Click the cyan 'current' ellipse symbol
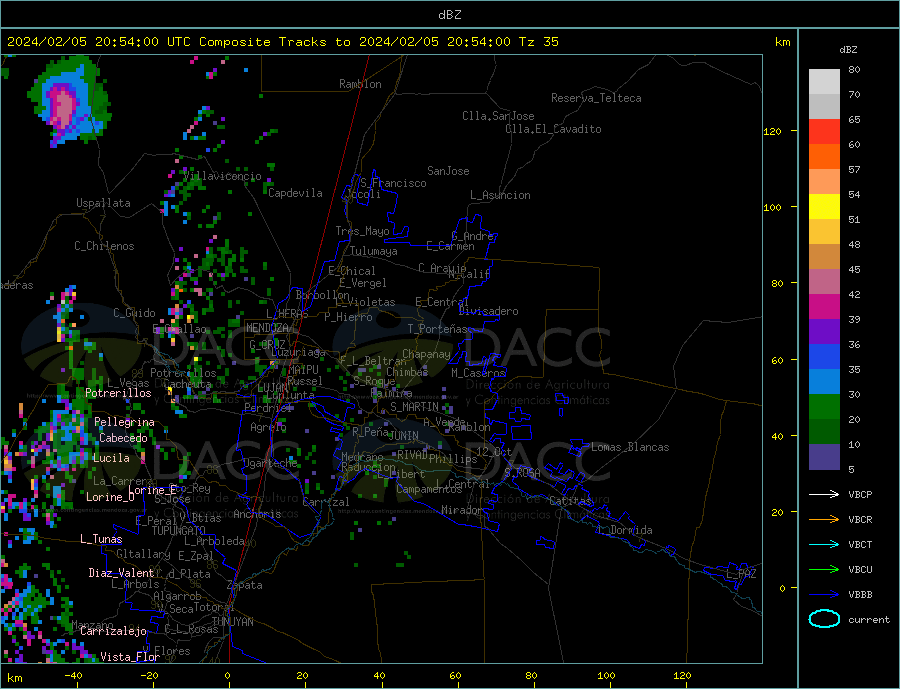This screenshot has width=900, height=689. click(x=824, y=619)
